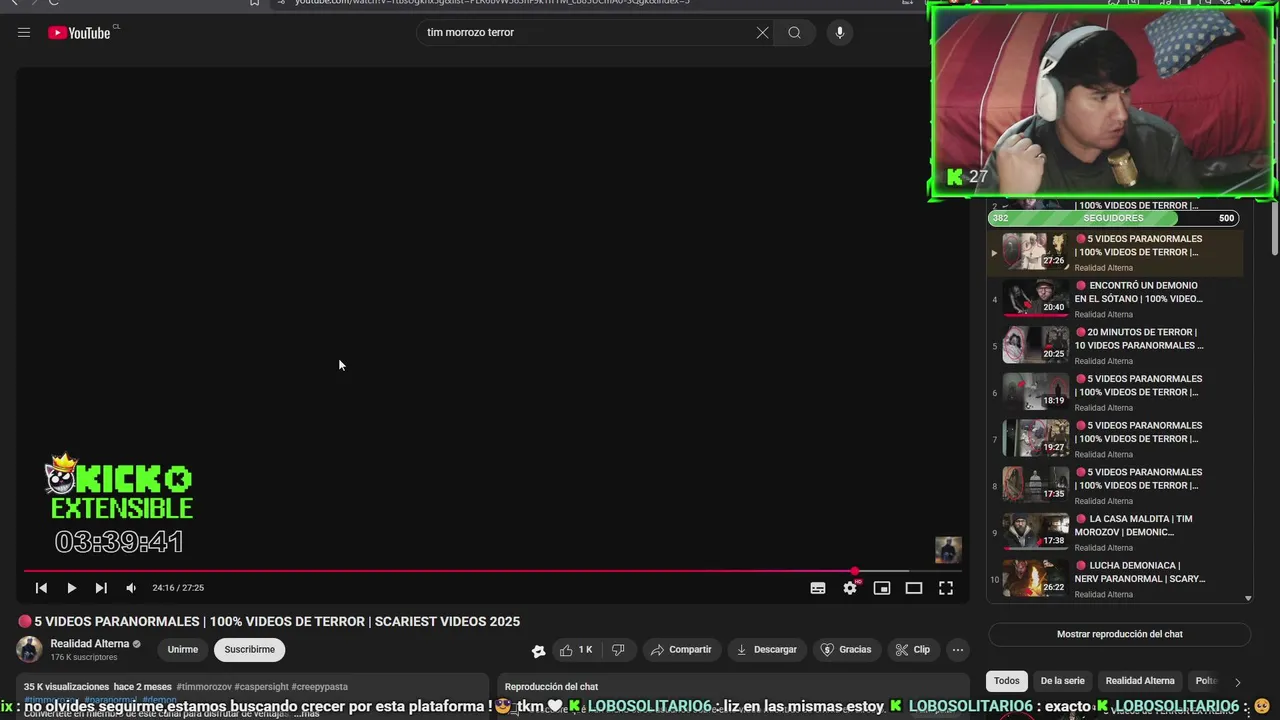Open the Realidad Alterna channel name link
Viewport: 1280px width, 720px height.
(90, 644)
